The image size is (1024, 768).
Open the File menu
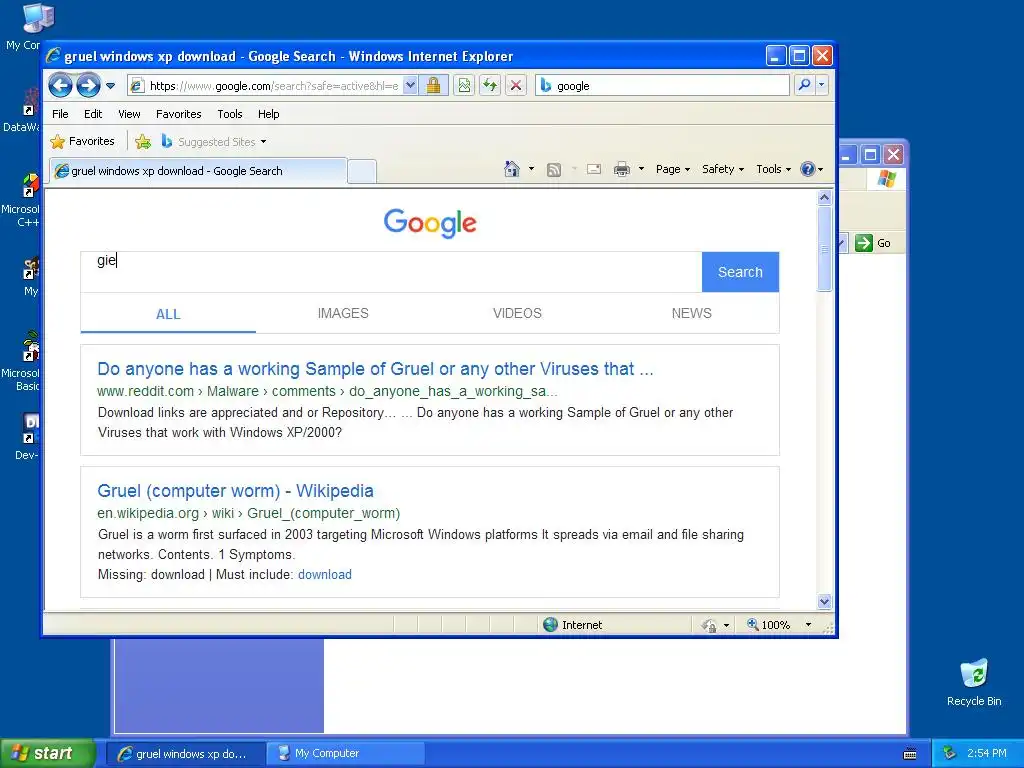[x=60, y=114]
